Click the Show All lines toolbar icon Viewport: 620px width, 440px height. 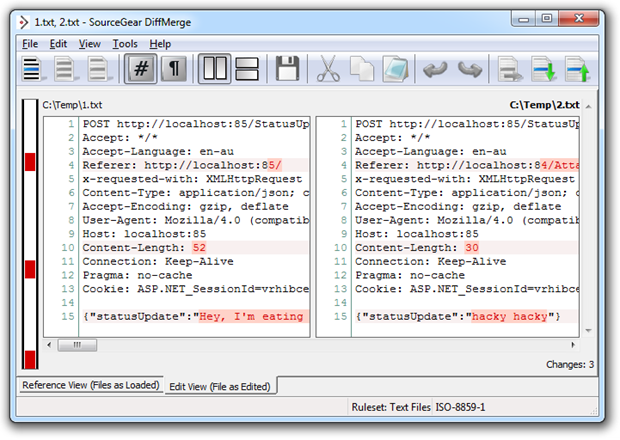coord(32,69)
